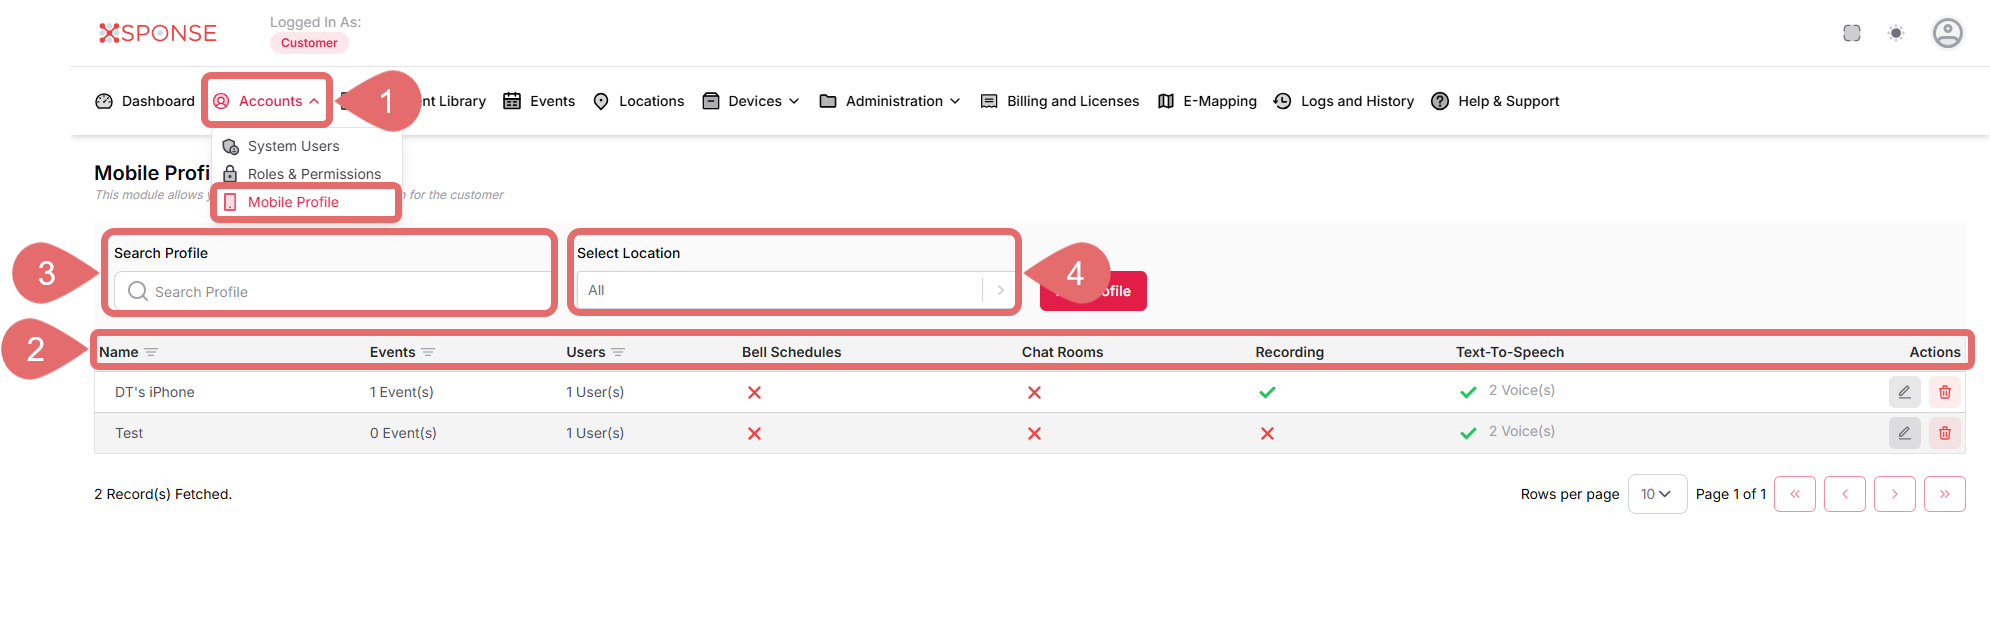This screenshot has width=1990, height=620.
Task: Go to Billing and Licenses
Action: click(1072, 101)
